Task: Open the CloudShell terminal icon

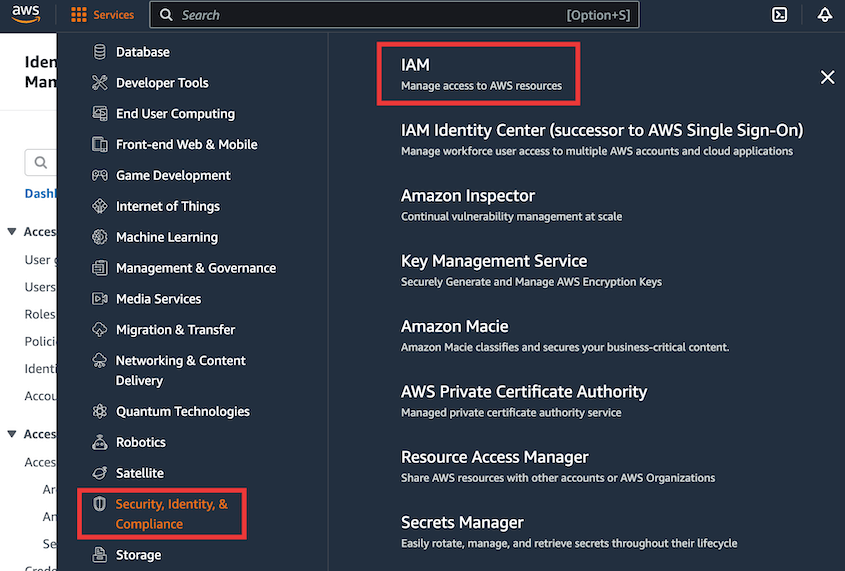Action: (x=779, y=15)
